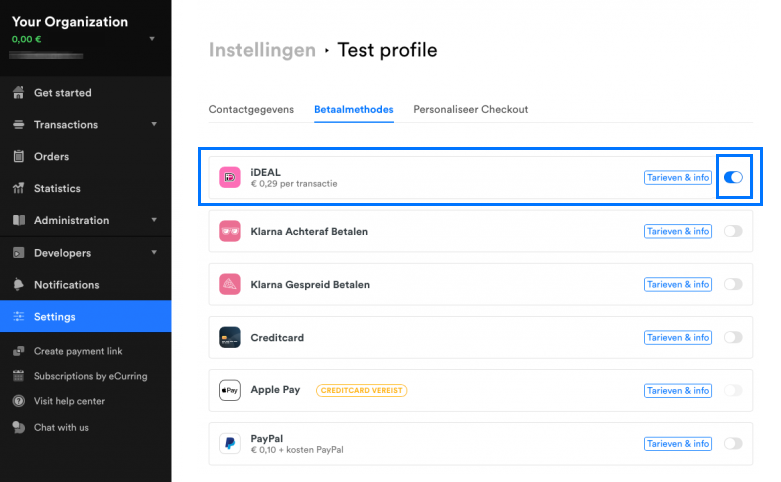The height and width of the screenshot is (482, 781).
Task: Turn on the PayPal toggle
Action: [733, 443]
